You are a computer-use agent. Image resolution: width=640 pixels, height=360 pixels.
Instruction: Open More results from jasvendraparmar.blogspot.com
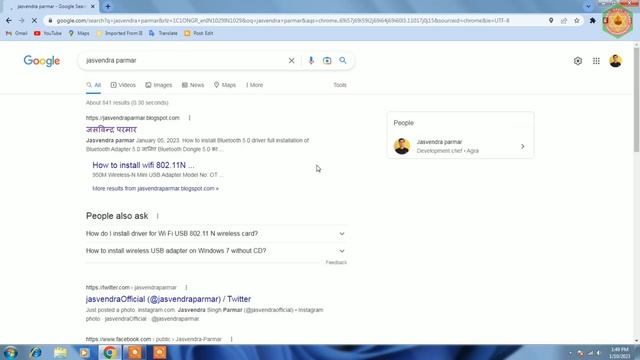(x=156, y=189)
